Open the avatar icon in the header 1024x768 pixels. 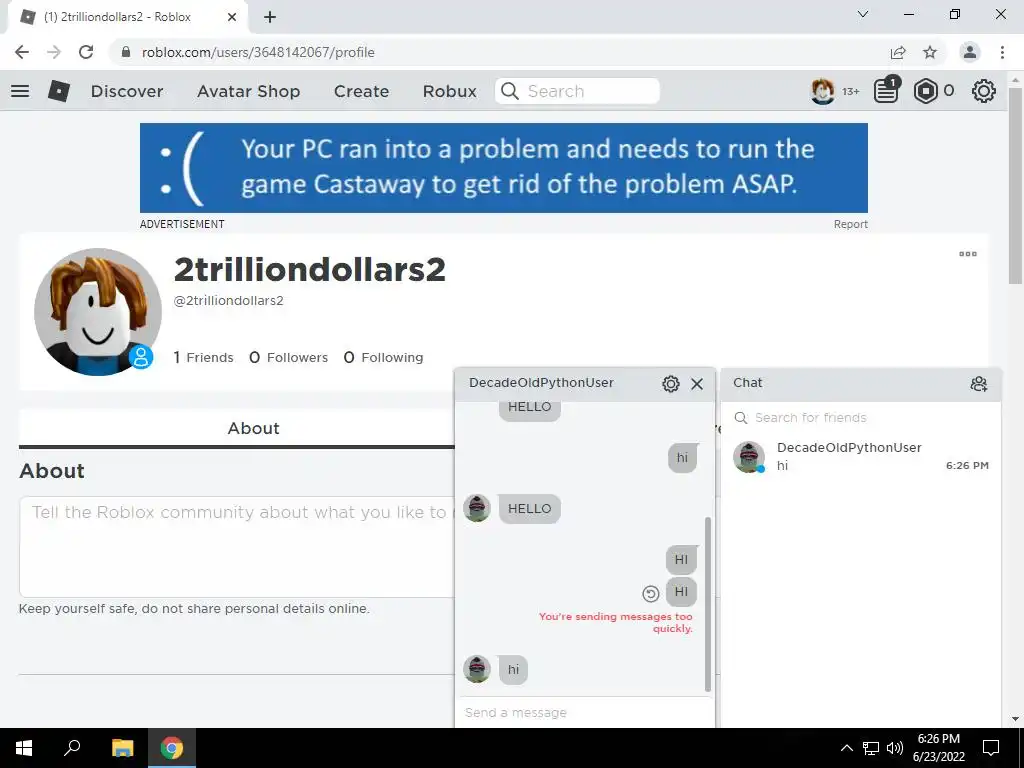coord(822,91)
